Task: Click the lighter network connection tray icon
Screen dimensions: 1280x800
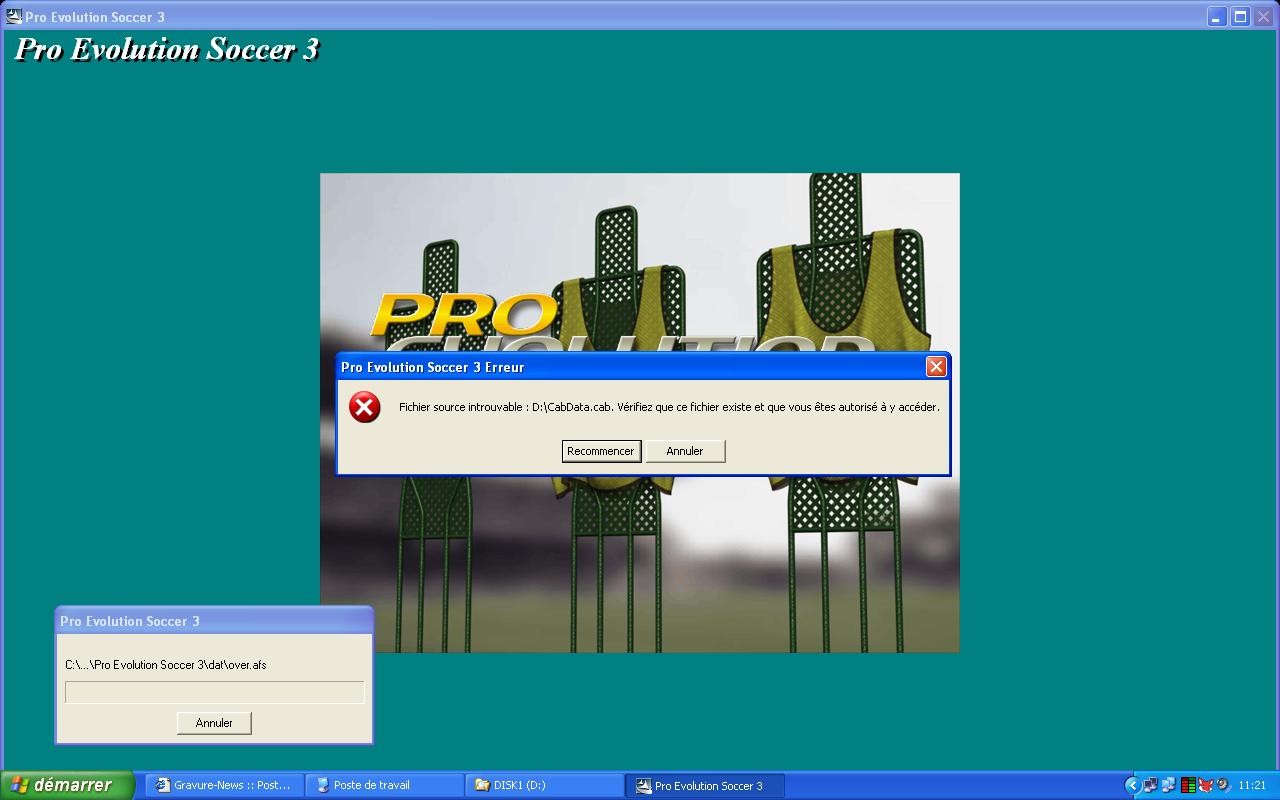Action: point(1168,786)
